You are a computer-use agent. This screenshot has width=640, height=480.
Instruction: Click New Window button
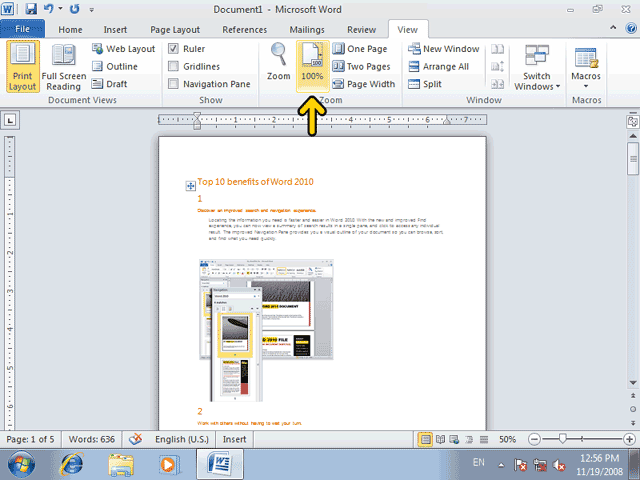(x=443, y=49)
